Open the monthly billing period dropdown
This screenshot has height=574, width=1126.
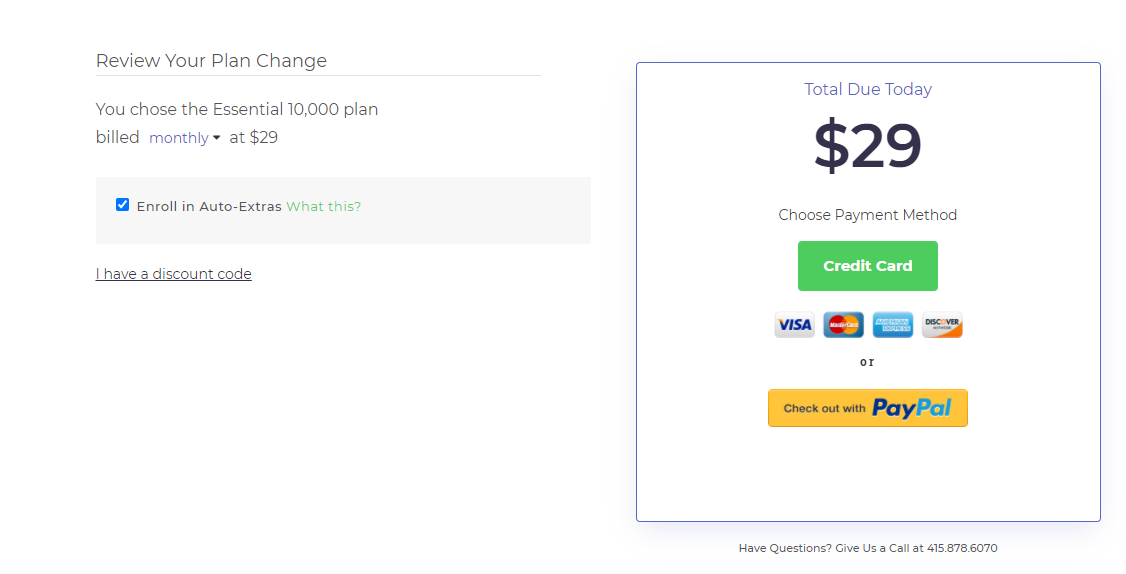pyautogui.click(x=180, y=138)
